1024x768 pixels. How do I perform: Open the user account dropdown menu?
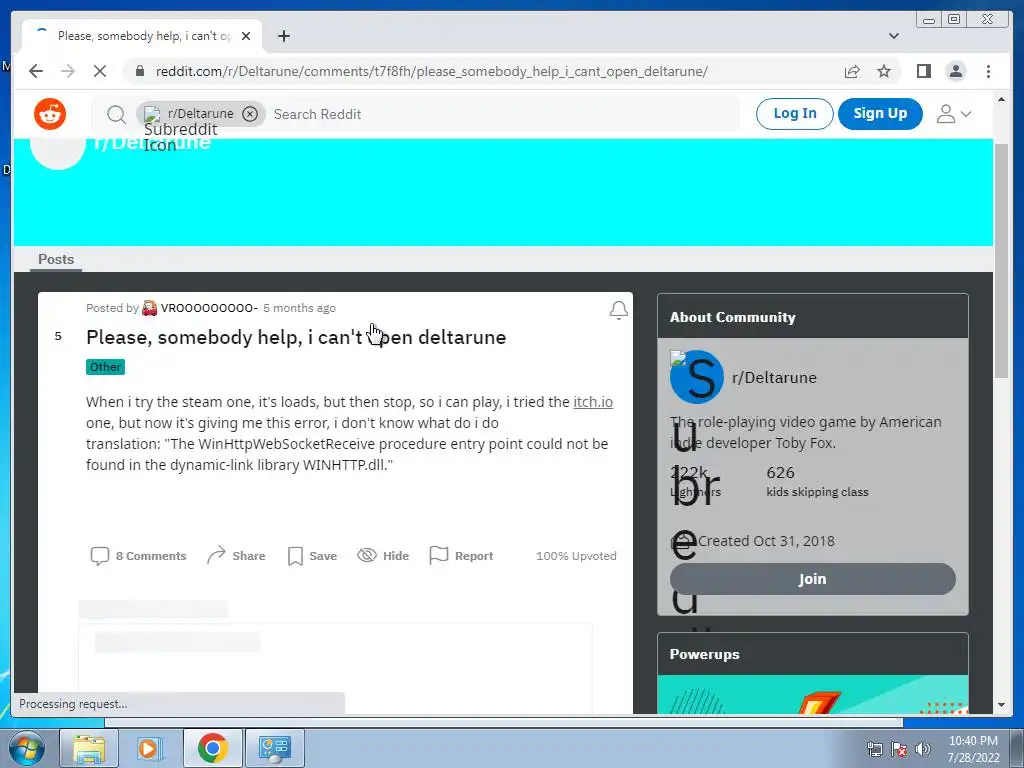pos(953,114)
